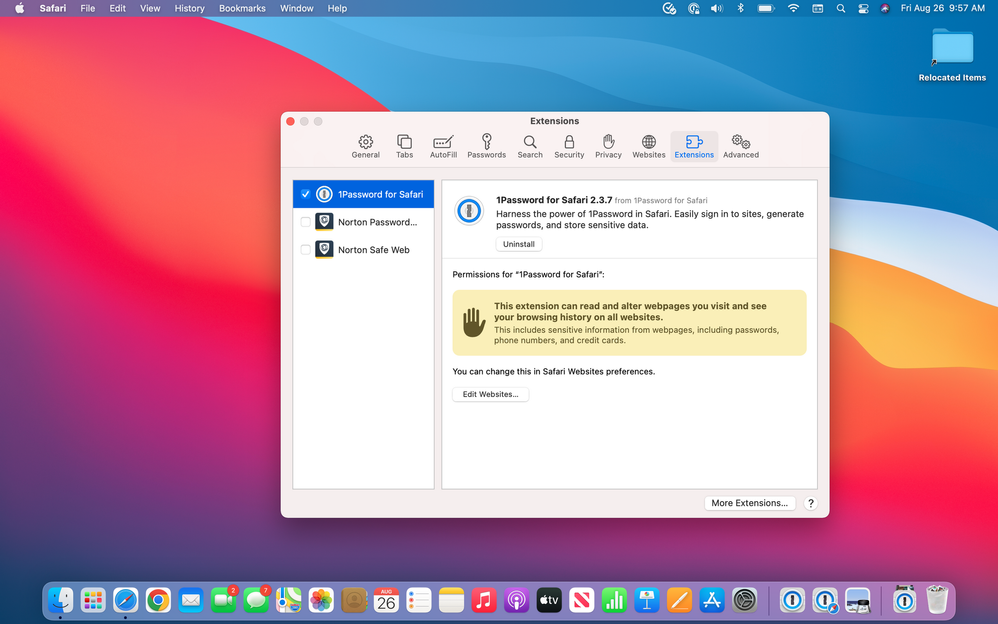Screen dimensions: 998x624
Task: Show the Privacy preferences pane
Action: [x=608, y=146]
